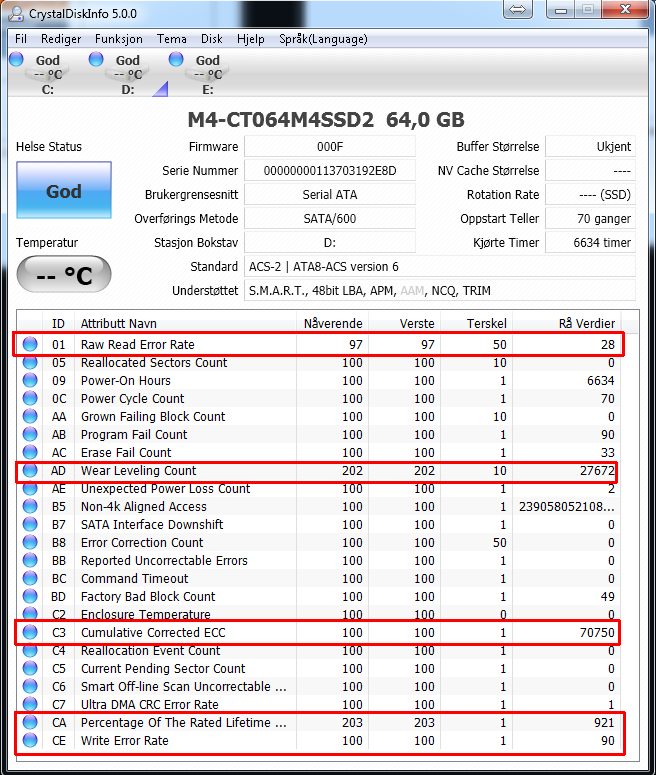Screen dimensions: 656x775
Task: Click status orb of Wear Leveling Count row
Action: click(30, 470)
